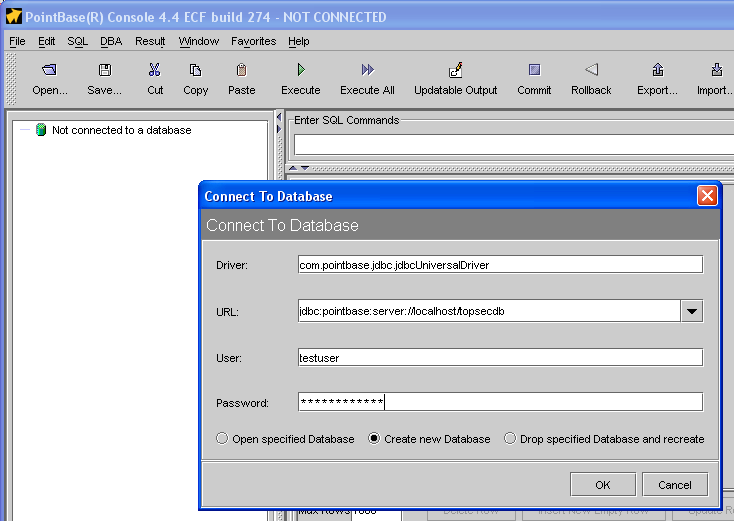Viewport: 734px width, 521px height.
Task: Expand the left panel using the splitter right arrow
Action: pyautogui.click(x=279, y=129)
